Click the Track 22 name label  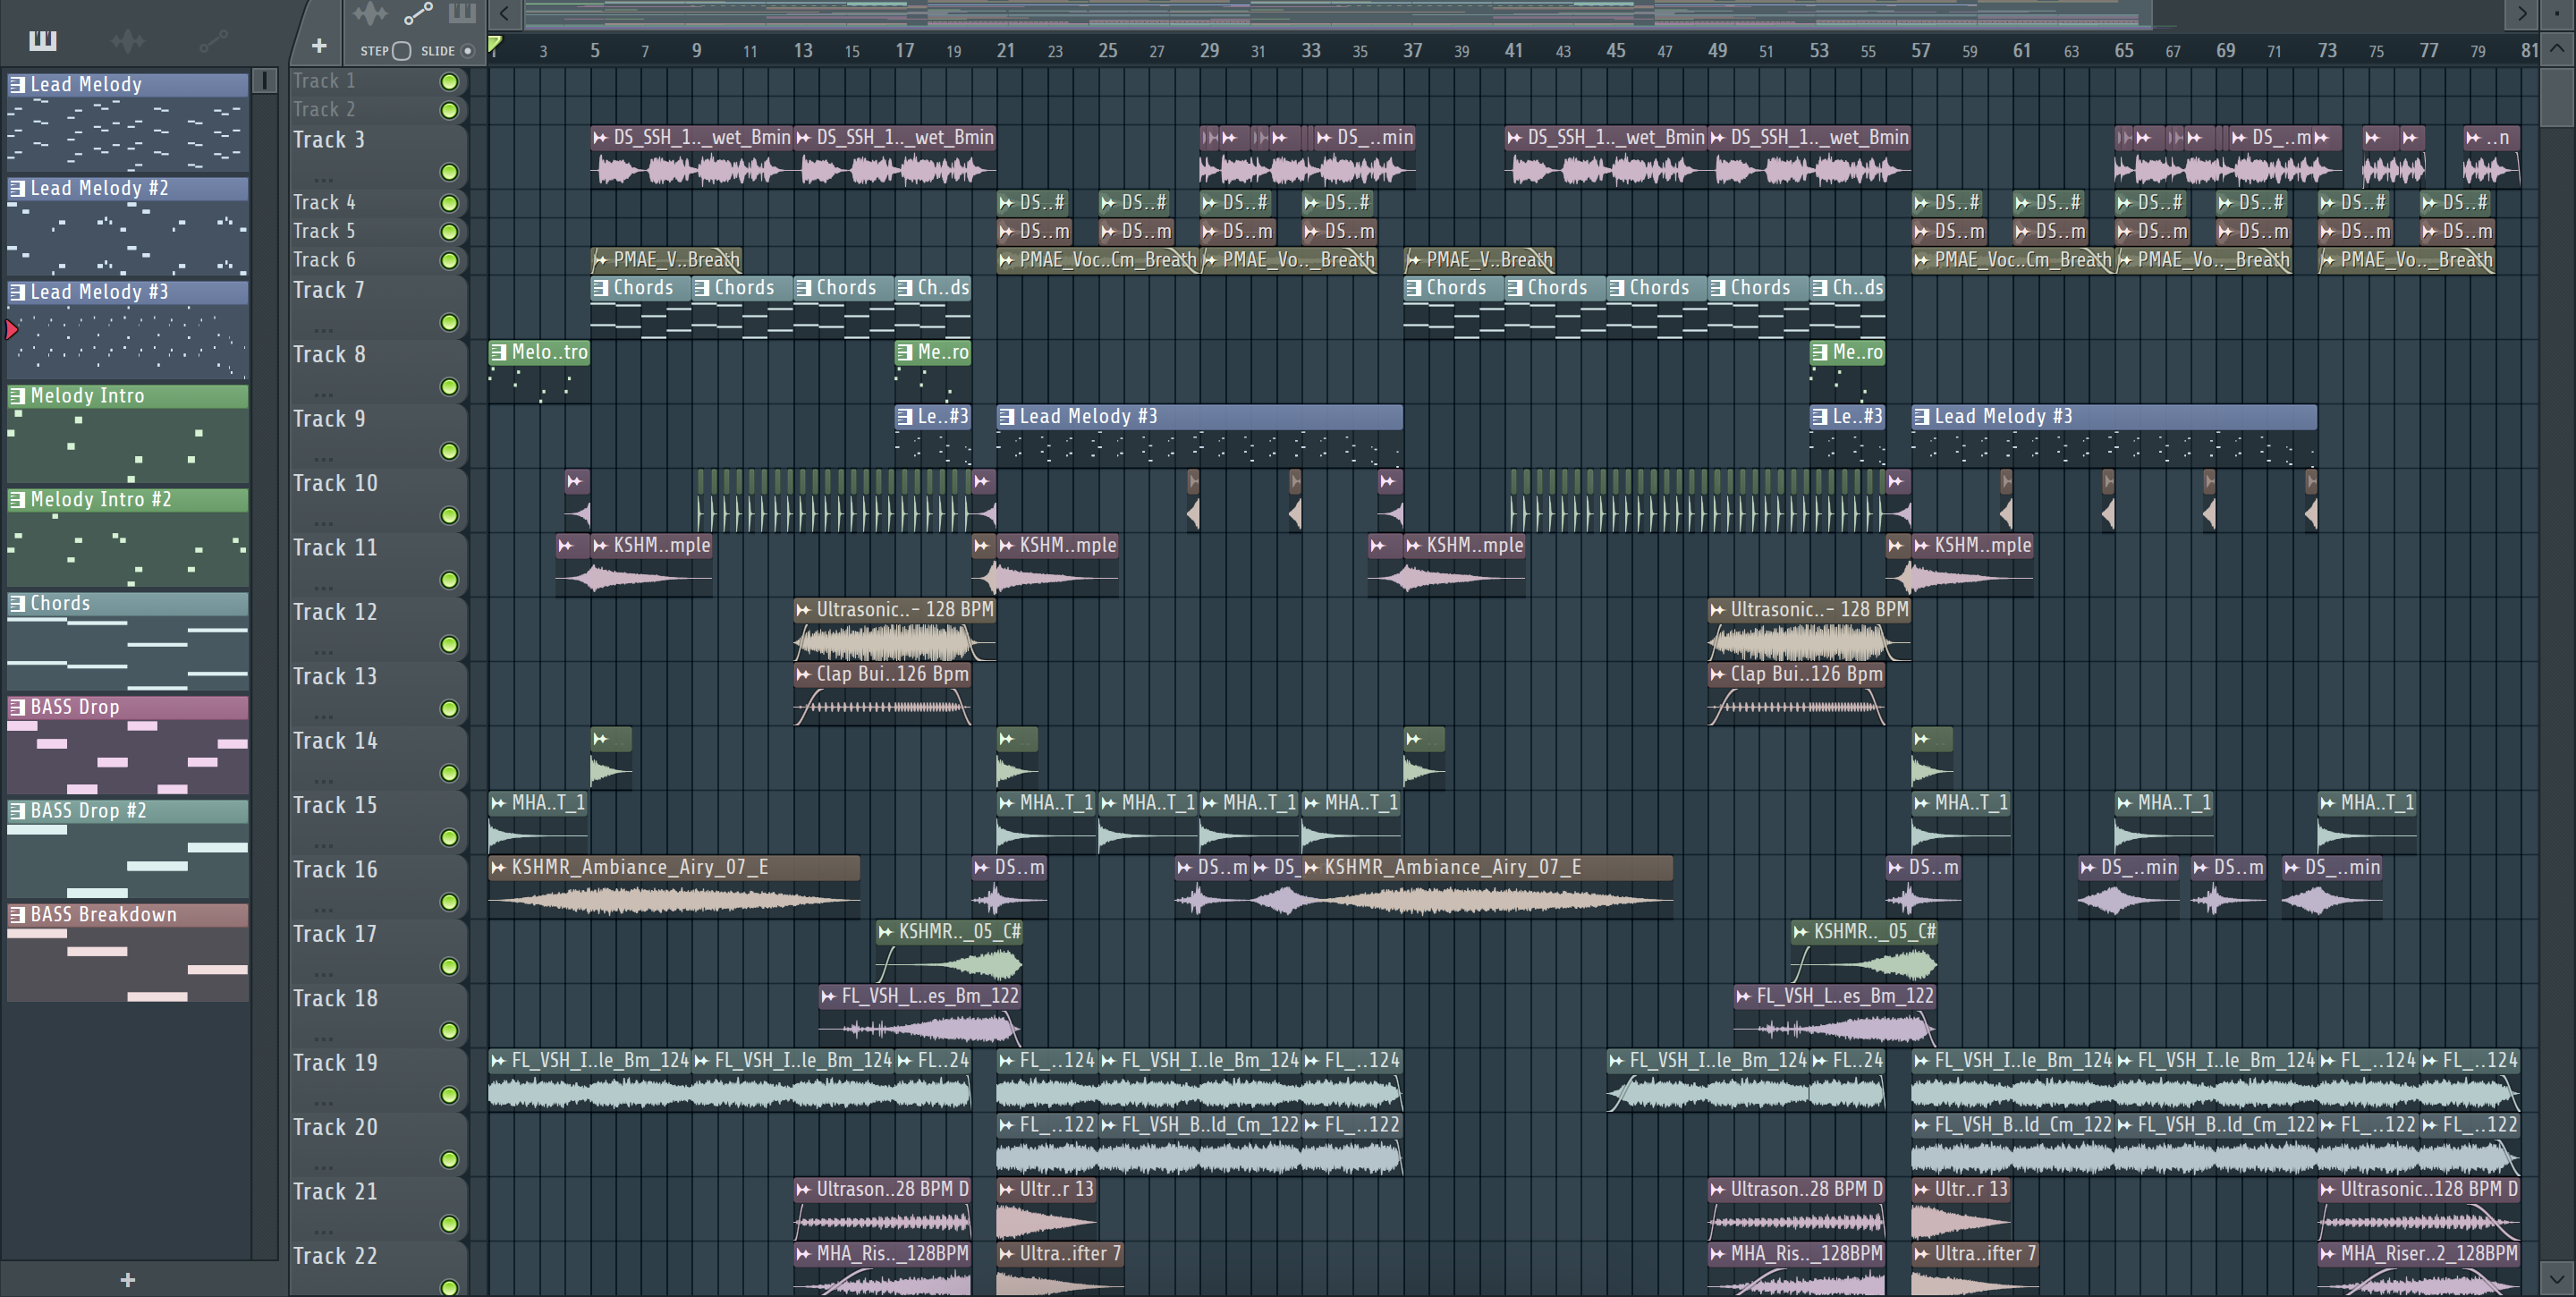335,1256
